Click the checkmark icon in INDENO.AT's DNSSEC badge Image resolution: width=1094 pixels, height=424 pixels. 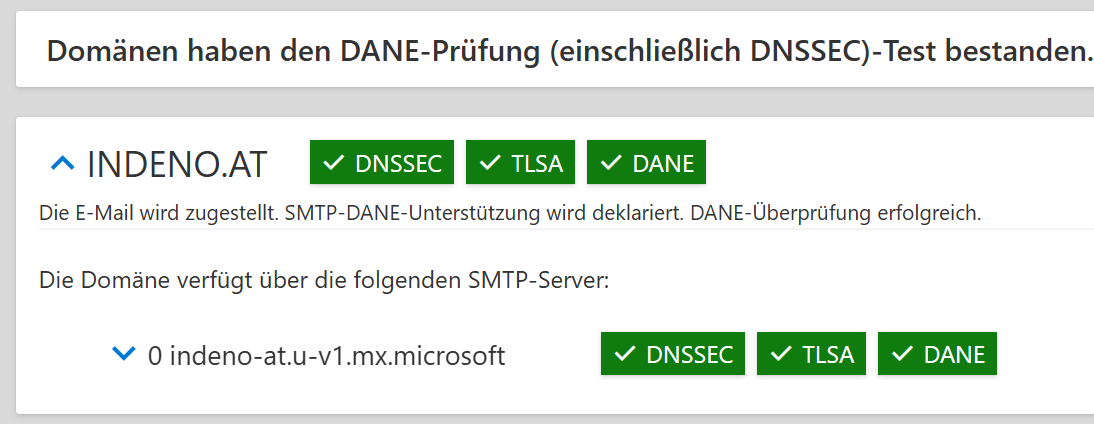point(334,162)
